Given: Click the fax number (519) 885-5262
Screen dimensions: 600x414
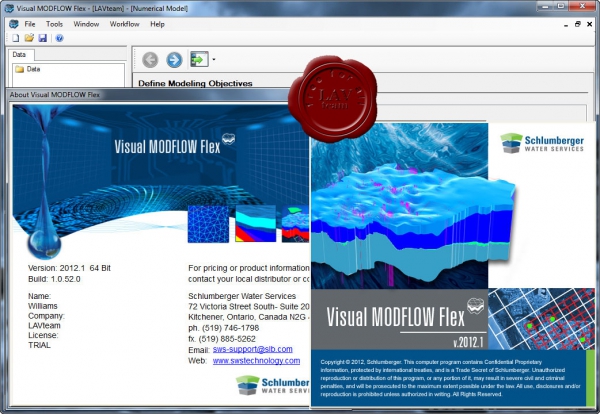Looking at the screenshot, I should click(227, 339).
